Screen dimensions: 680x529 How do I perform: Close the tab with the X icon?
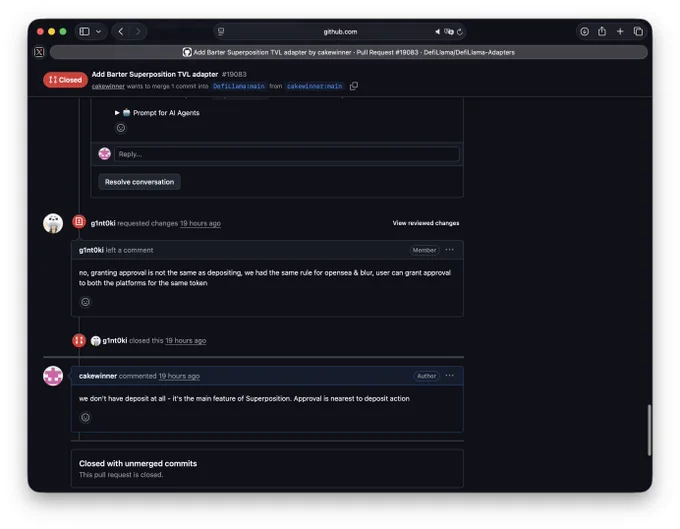point(39,52)
